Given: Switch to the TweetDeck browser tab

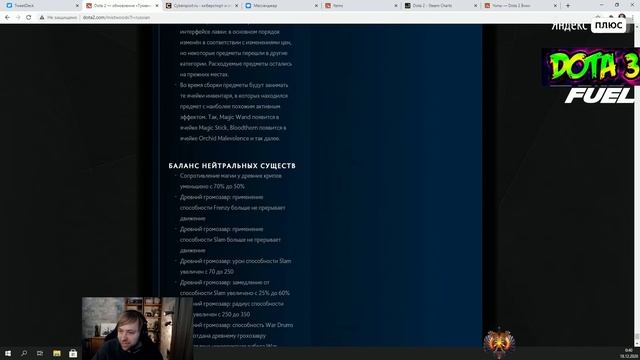Looking at the screenshot, I should [41, 6].
